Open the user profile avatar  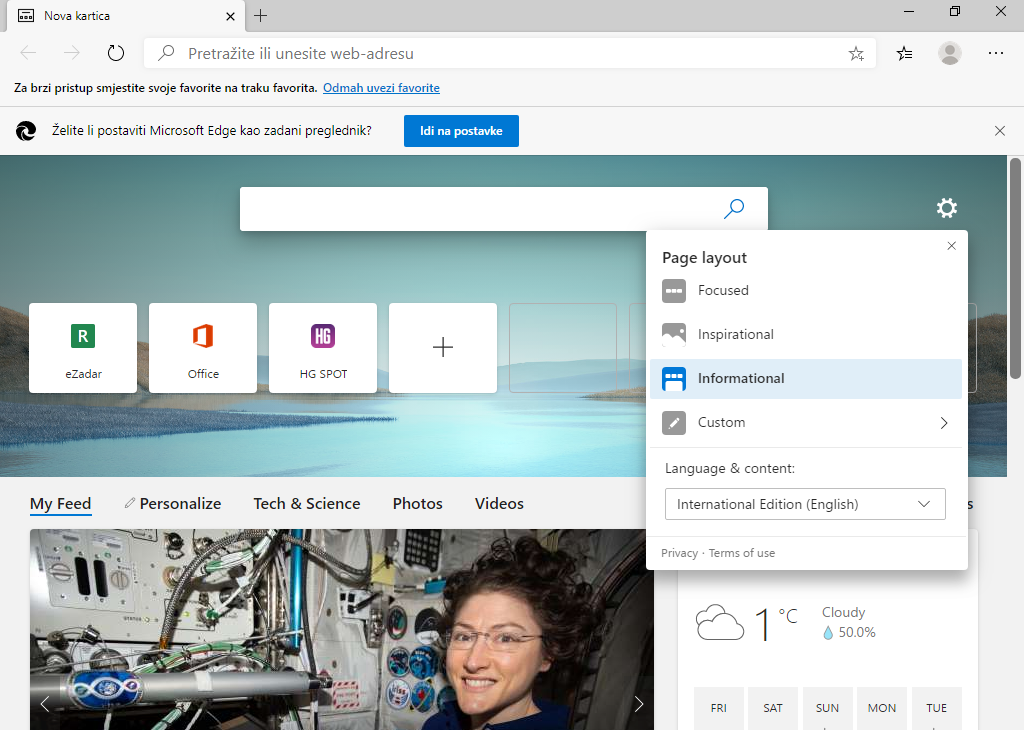point(949,54)
